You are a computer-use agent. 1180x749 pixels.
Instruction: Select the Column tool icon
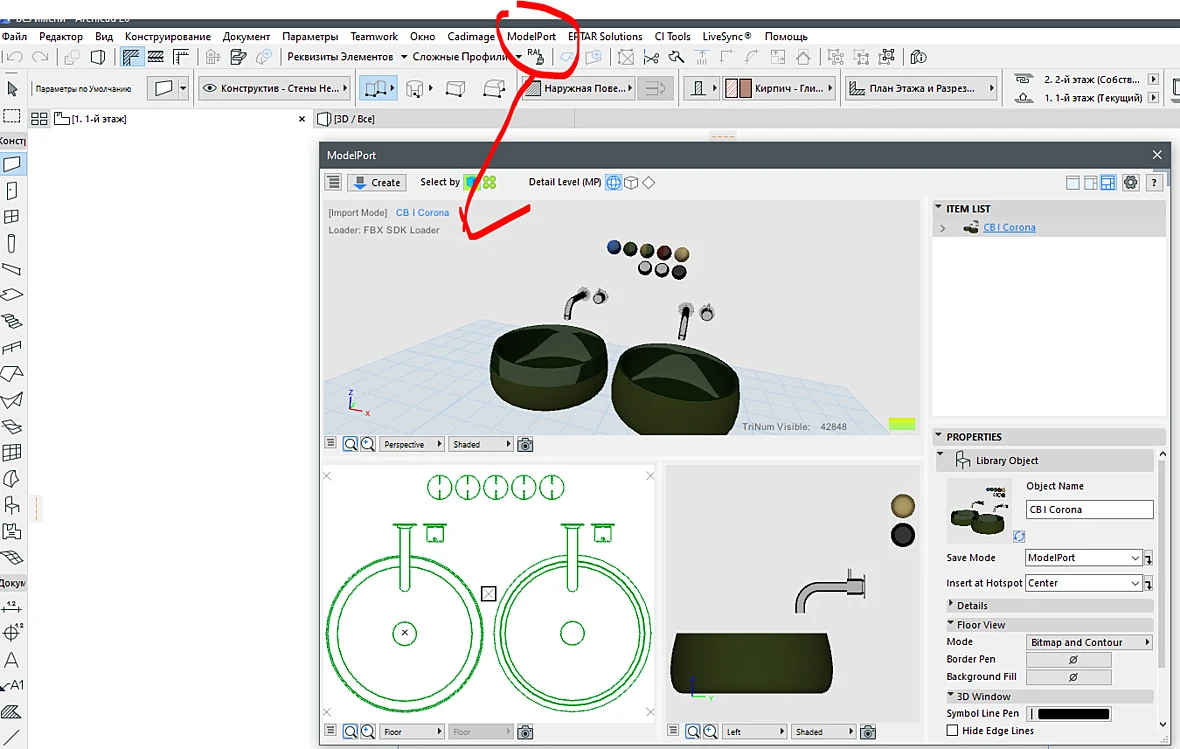coord(11,243)
